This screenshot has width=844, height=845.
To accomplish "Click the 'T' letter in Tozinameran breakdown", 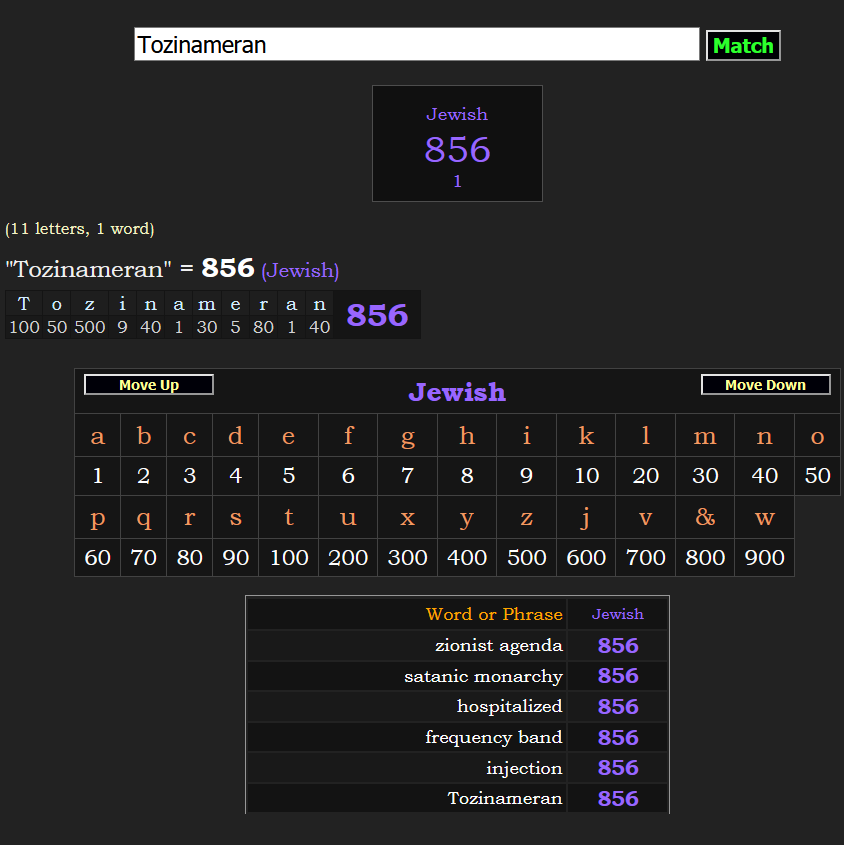I will (24, 304).
